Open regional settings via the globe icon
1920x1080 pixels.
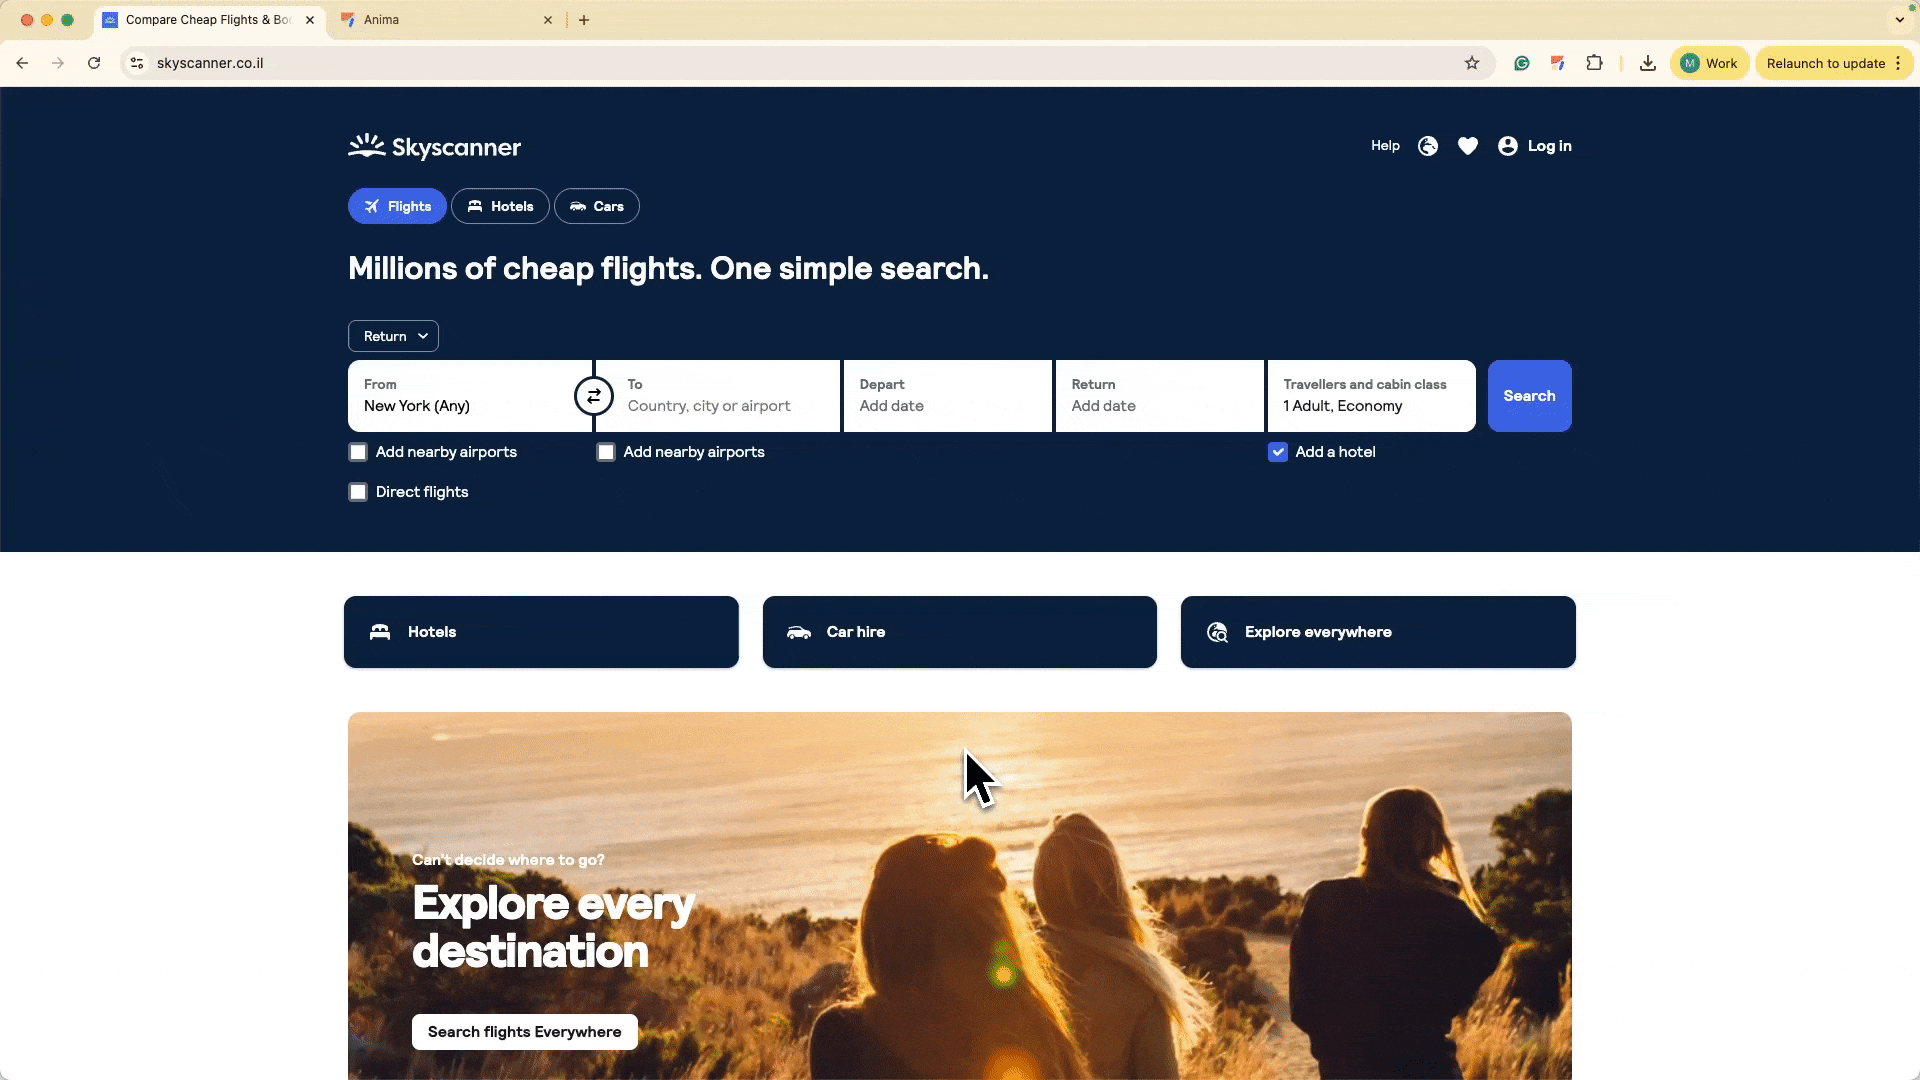(1428, 146)
